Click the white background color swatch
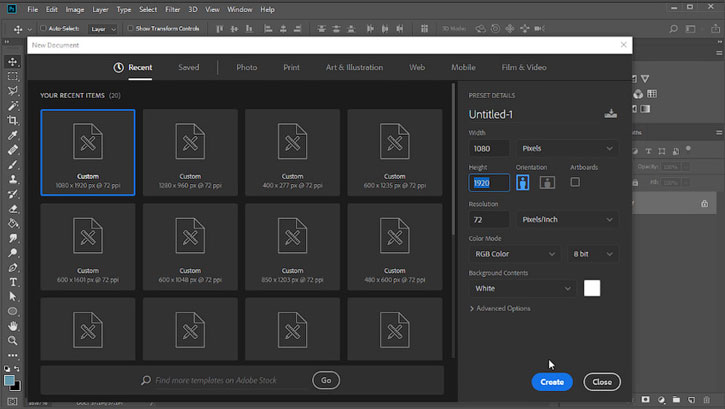Viewport: 725px width, 409px height. [592, 288]
